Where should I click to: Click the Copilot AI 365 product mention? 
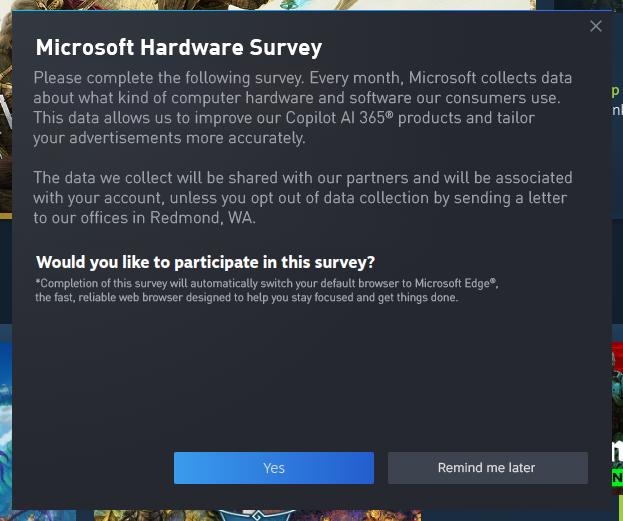(x=339, y=118)
